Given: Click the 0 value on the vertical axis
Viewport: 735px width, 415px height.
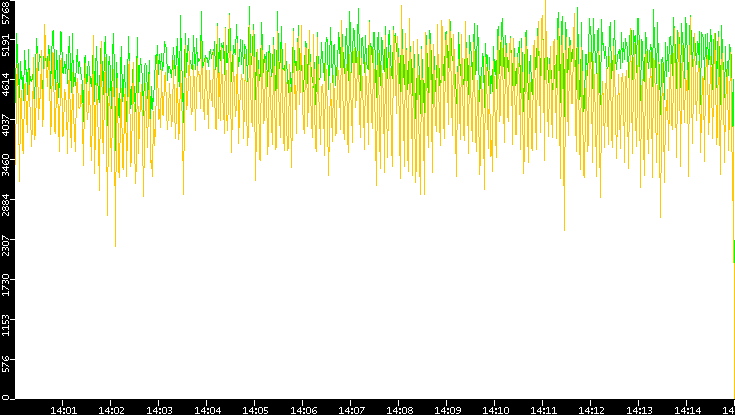Looking at the screenshot, I should pos(6,397).
